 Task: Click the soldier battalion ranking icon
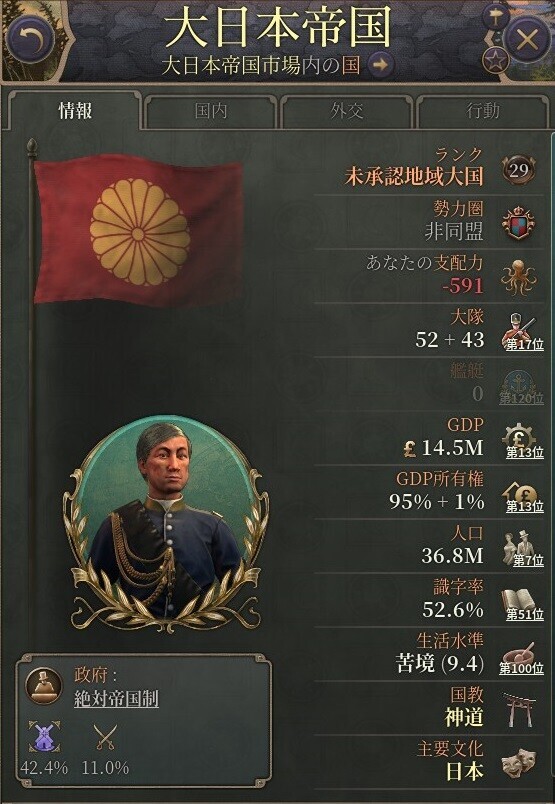pos(521,332)
